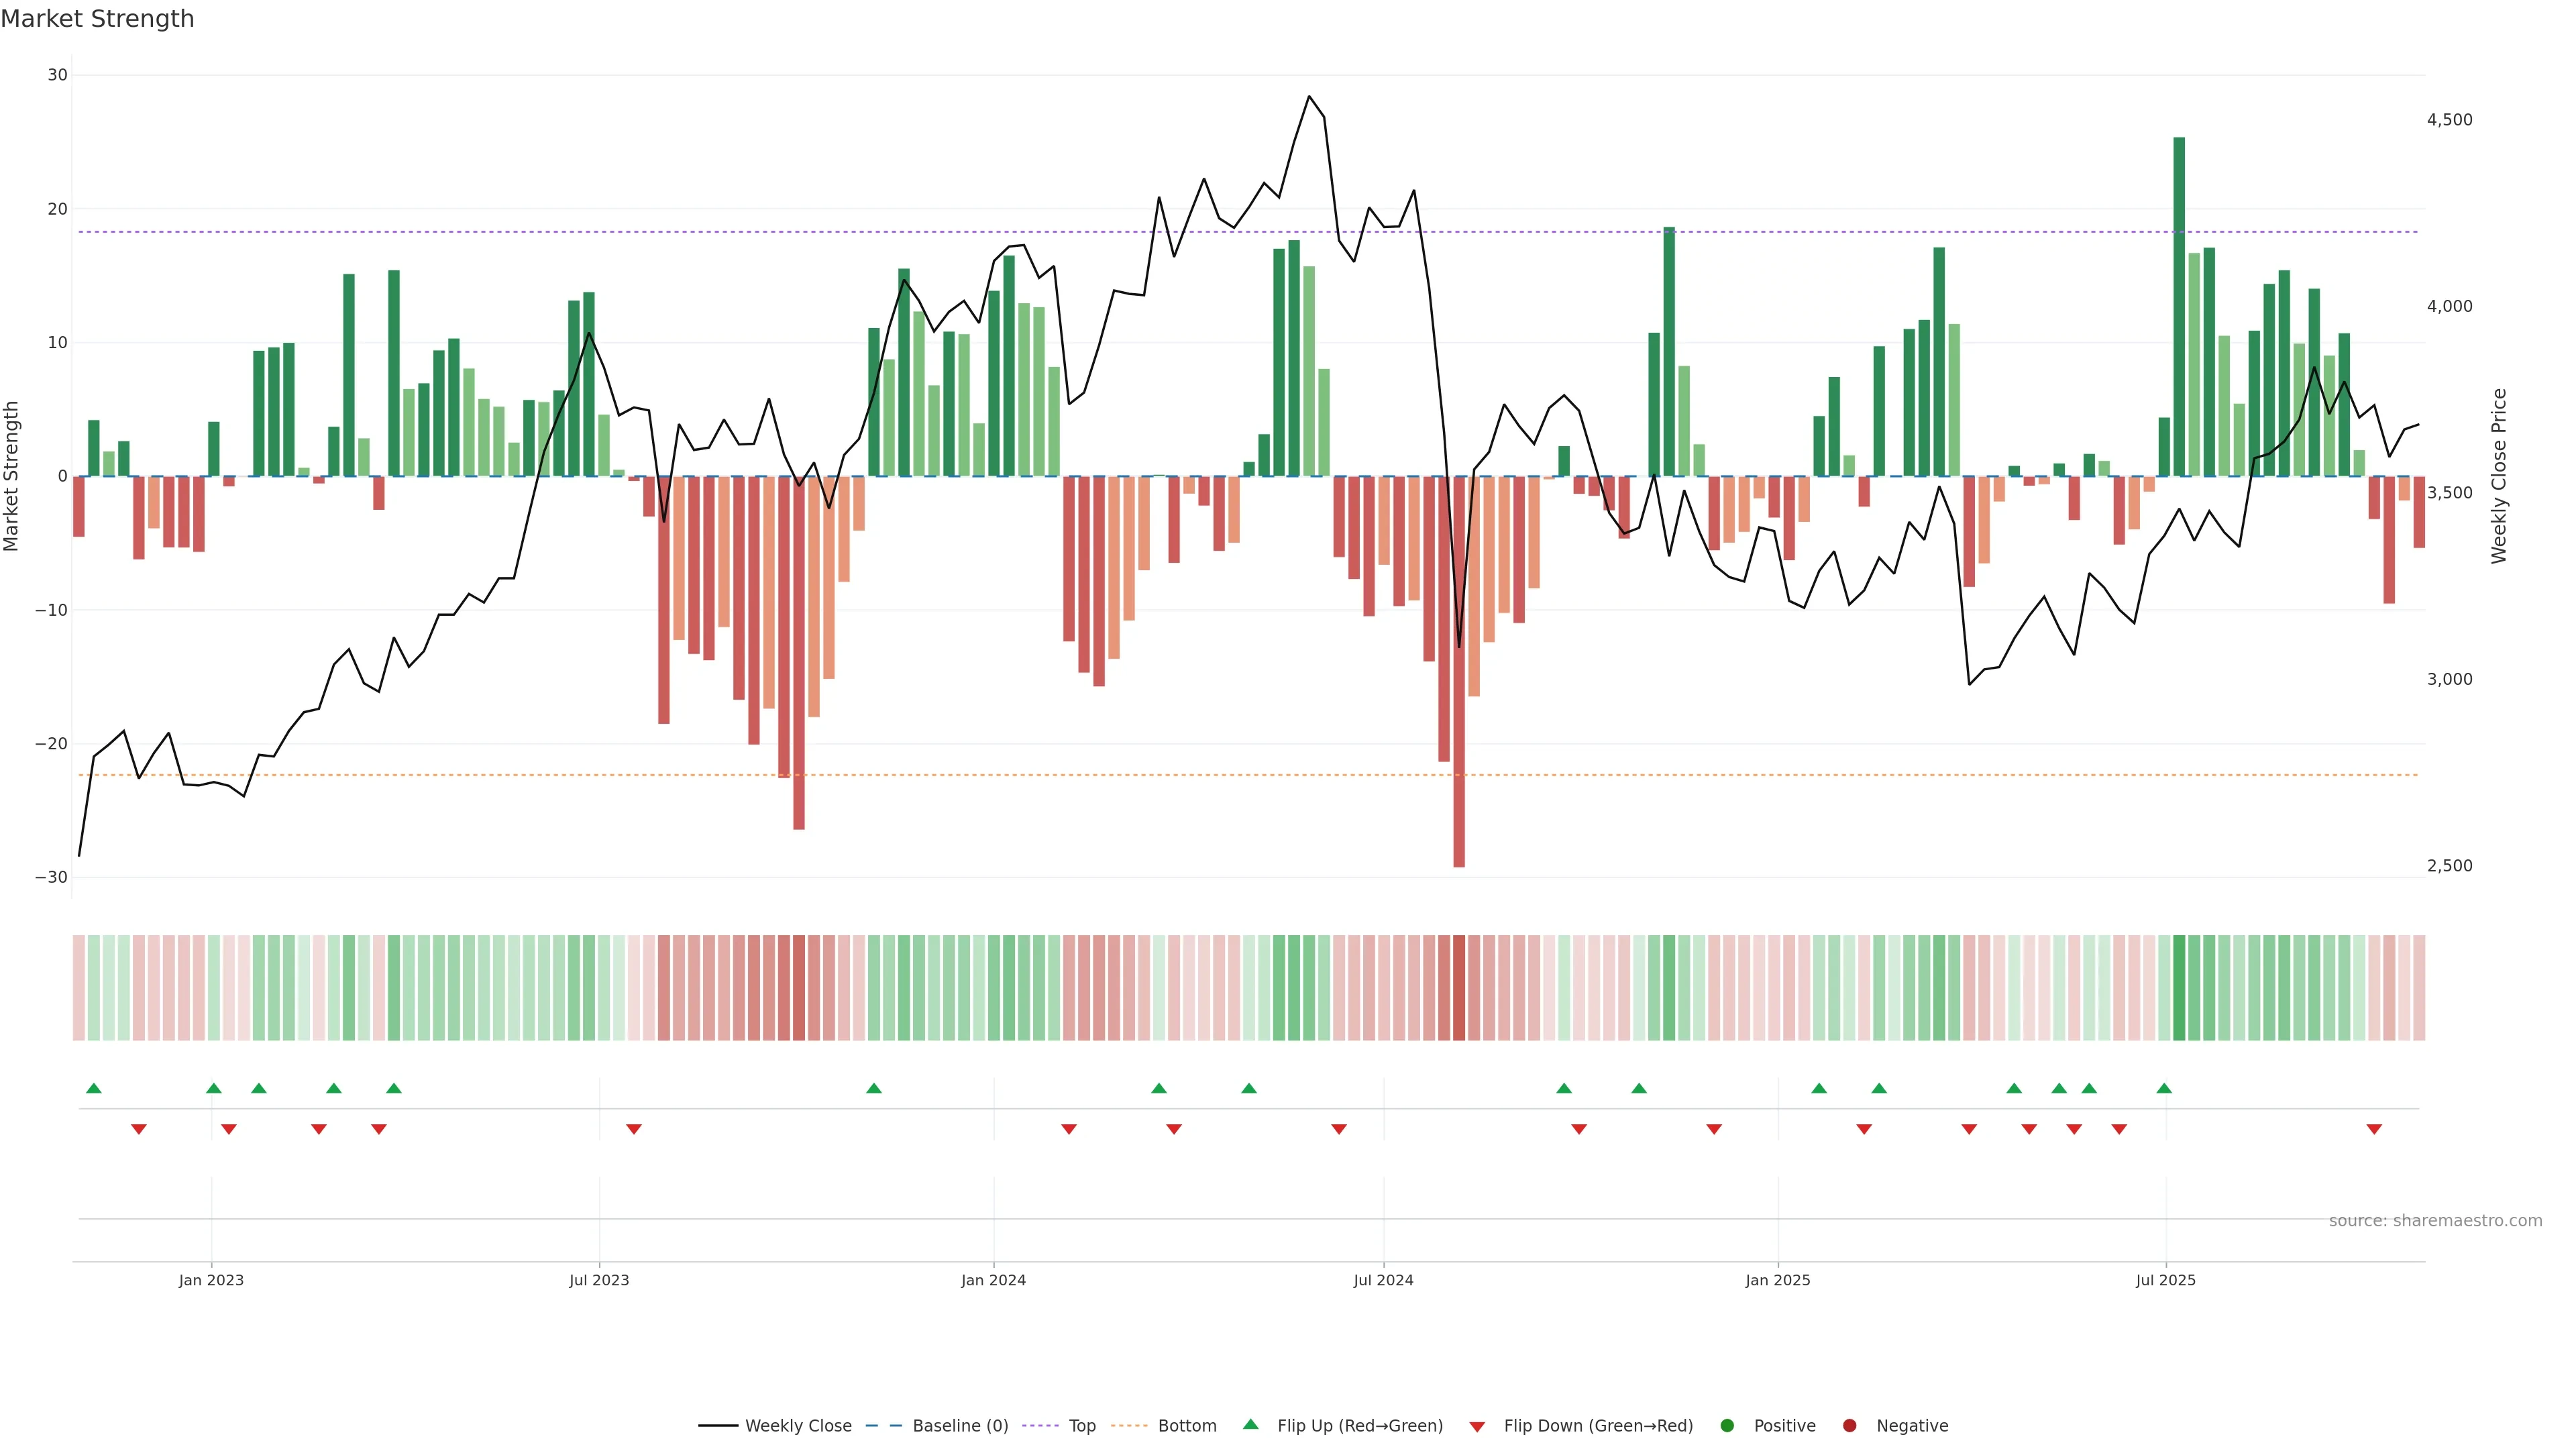
Task: Click the last red flip-down marker on right
Action: tap(2374, 1129)
